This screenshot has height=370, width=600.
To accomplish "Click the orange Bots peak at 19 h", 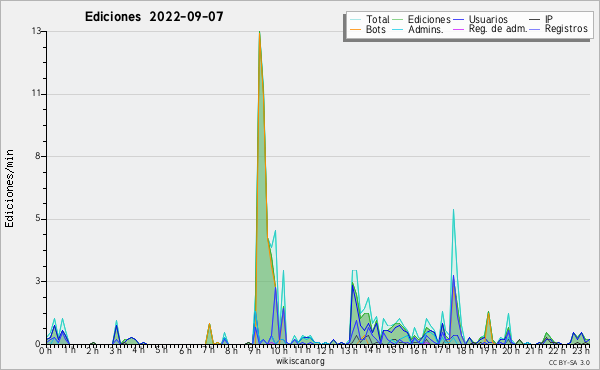I will pyautogui.click(x=488, y=313).
